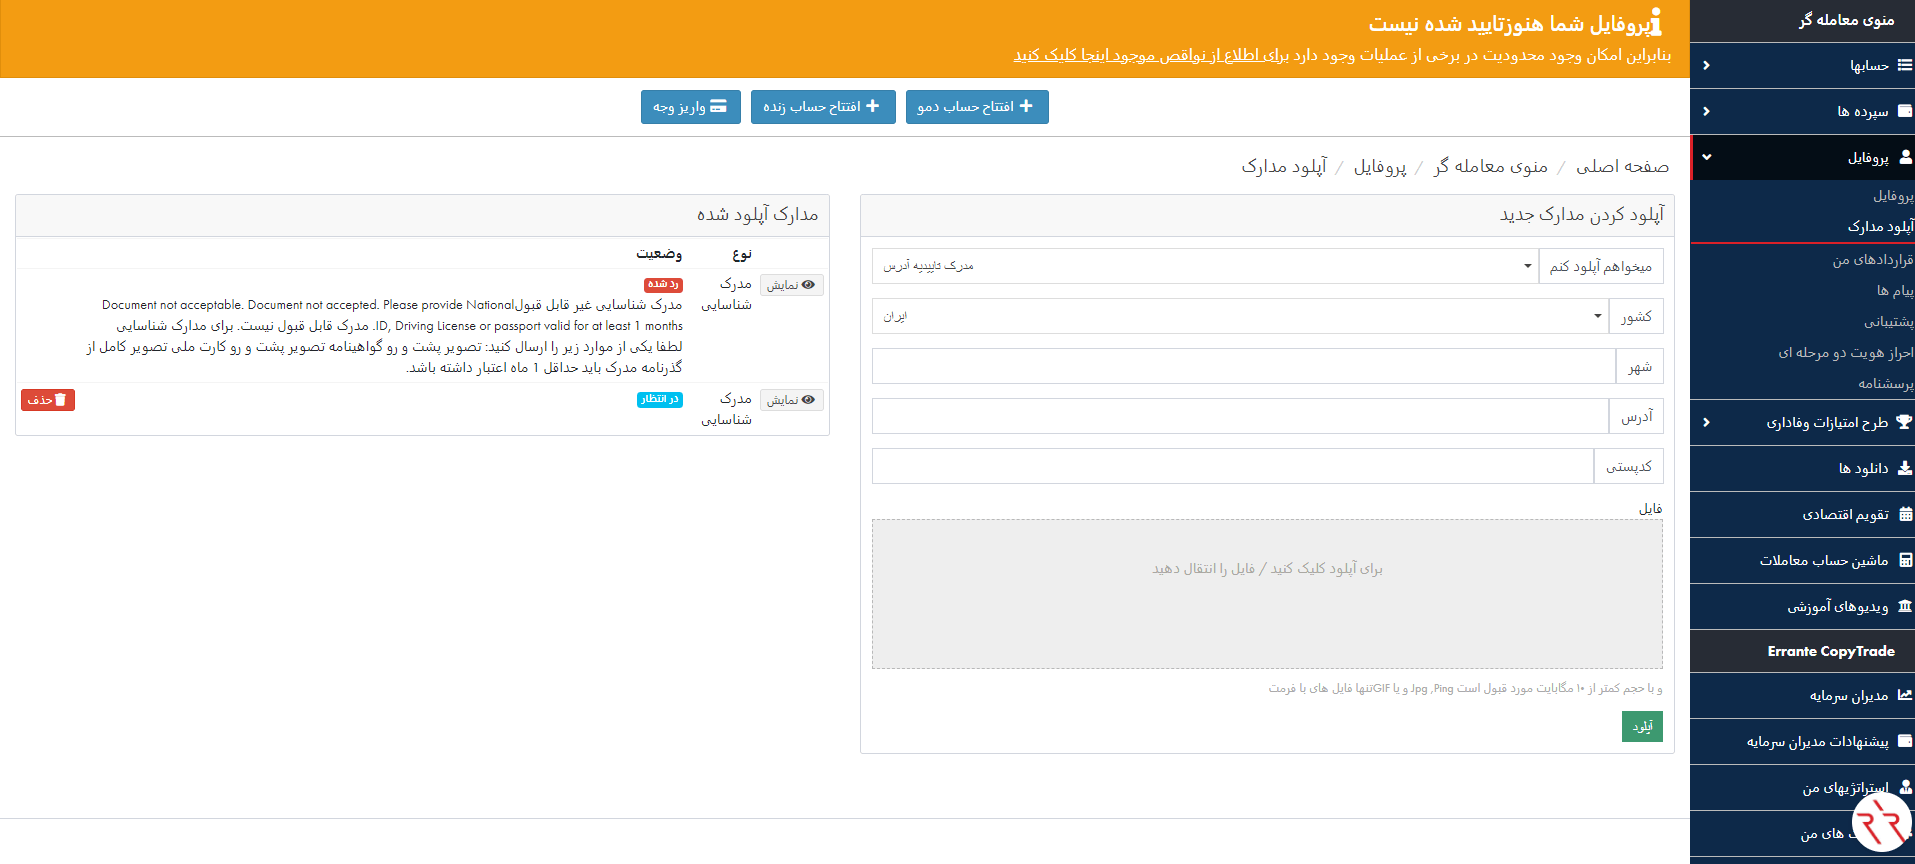Open پشتیبانی in sidebar
The width and height of the screenshot is (1915, 864).
pos(1888,321)
